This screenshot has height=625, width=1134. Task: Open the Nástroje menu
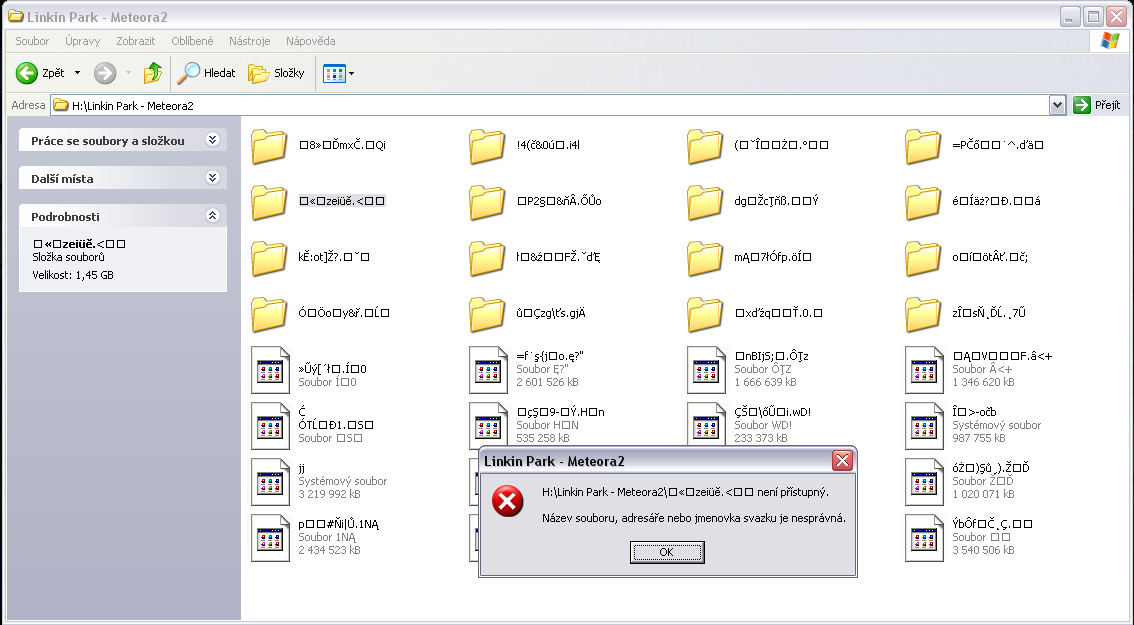[x=250, y=41]
